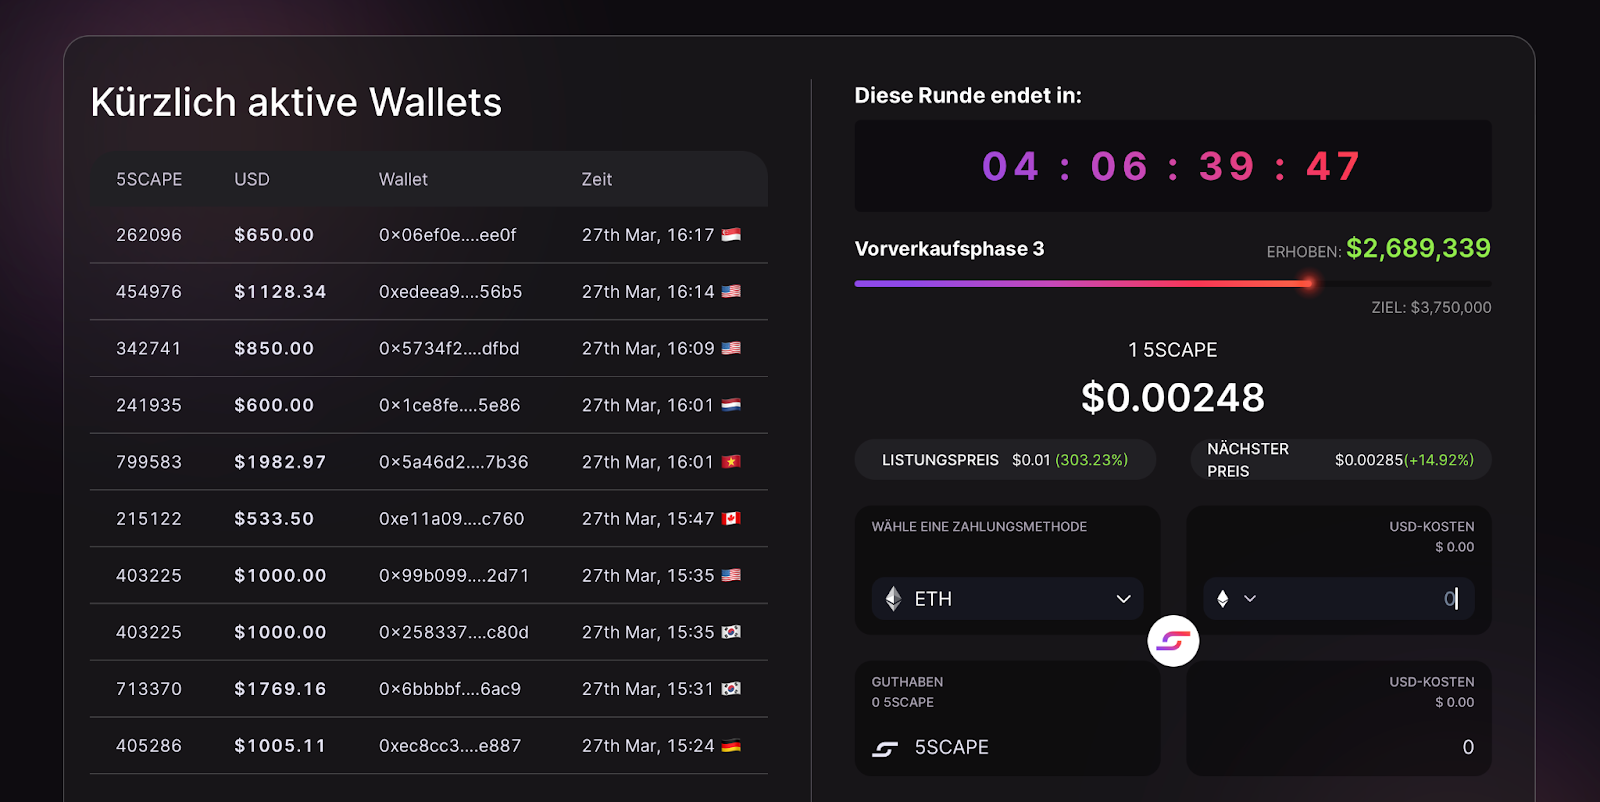Sort by the USD column header
This screenshot has width=1600, height=802.
252,179
